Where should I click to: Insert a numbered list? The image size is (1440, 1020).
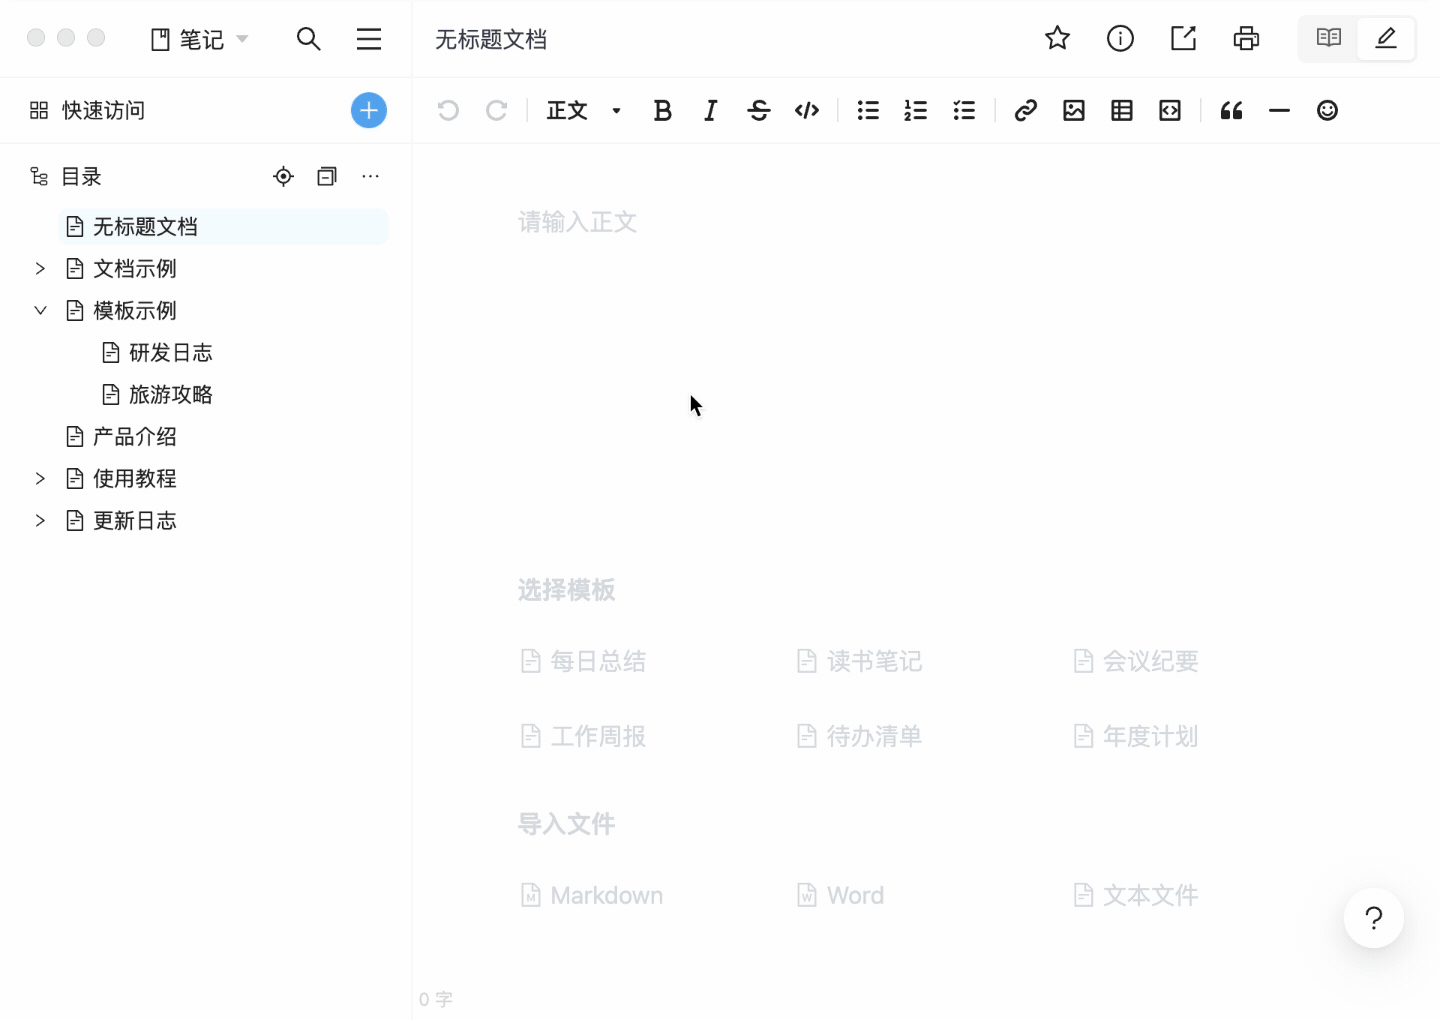point(916,110)
